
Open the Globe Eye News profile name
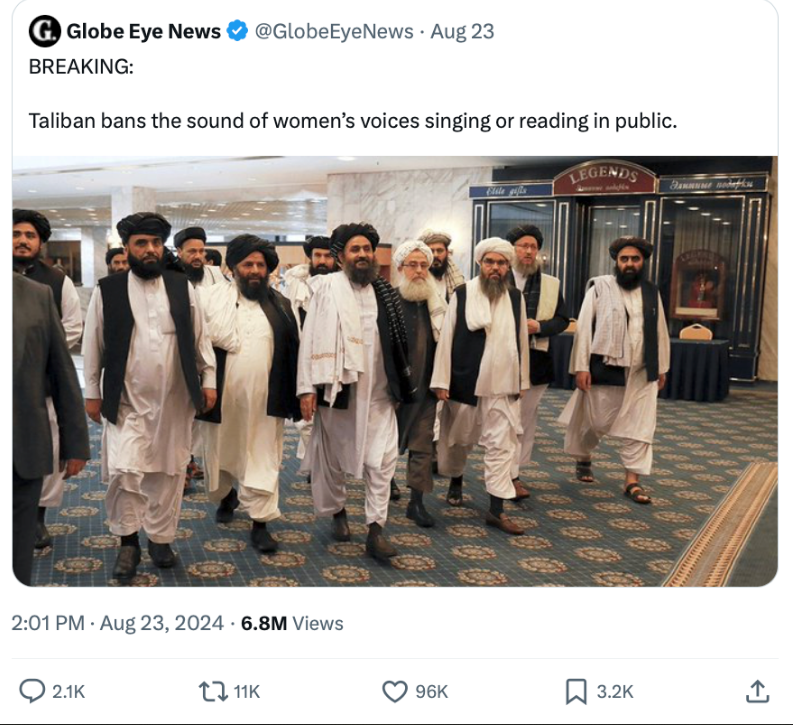pos(144,31)
